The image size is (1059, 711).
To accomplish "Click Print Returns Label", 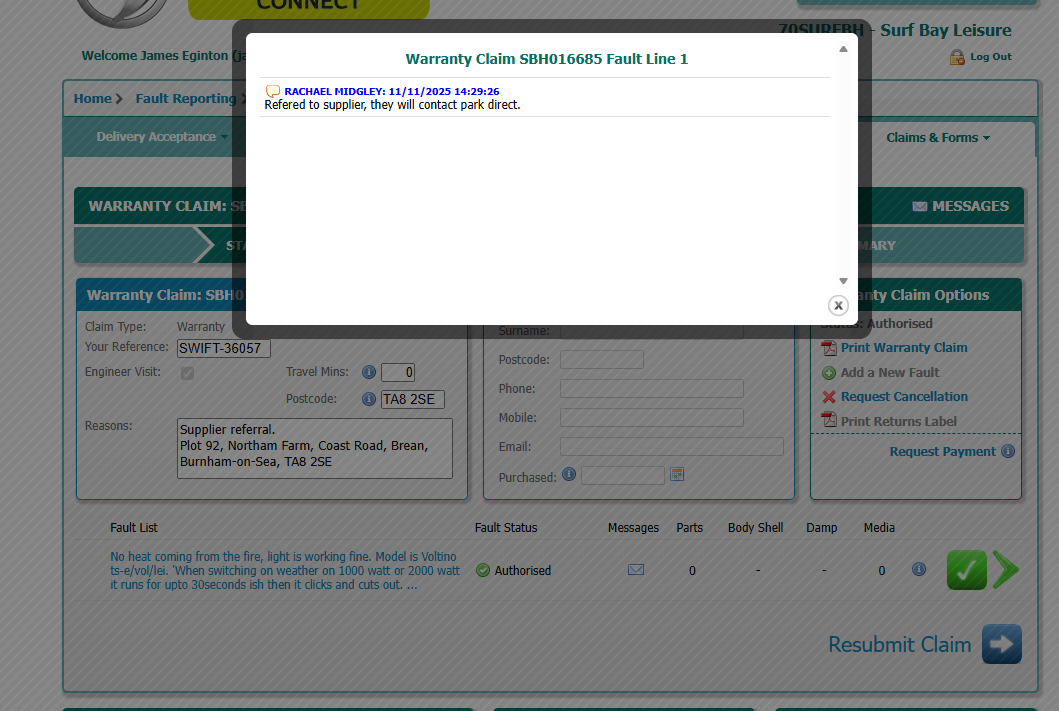I will 898,421.
